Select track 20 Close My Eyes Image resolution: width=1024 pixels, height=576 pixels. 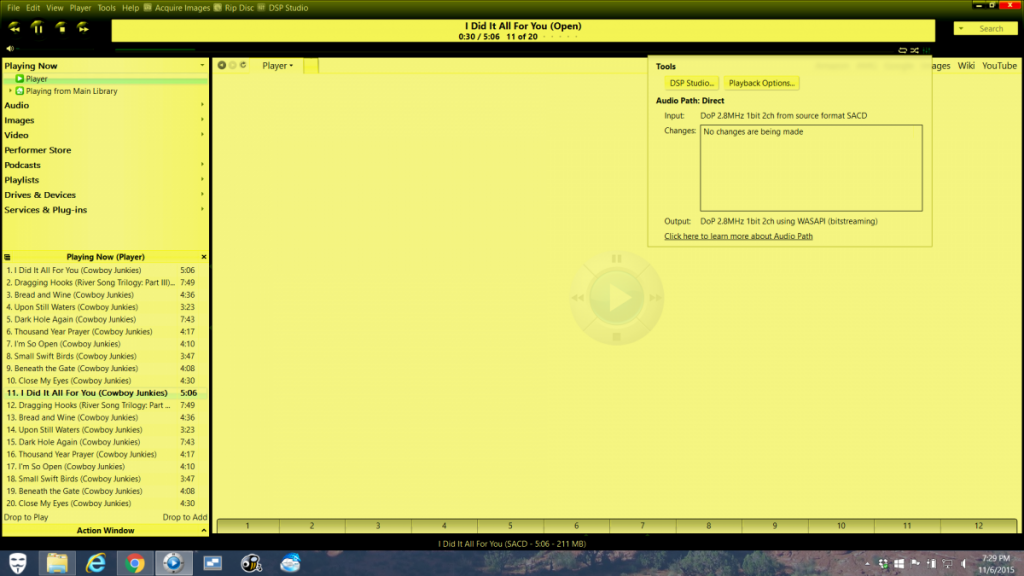point(105,504)
